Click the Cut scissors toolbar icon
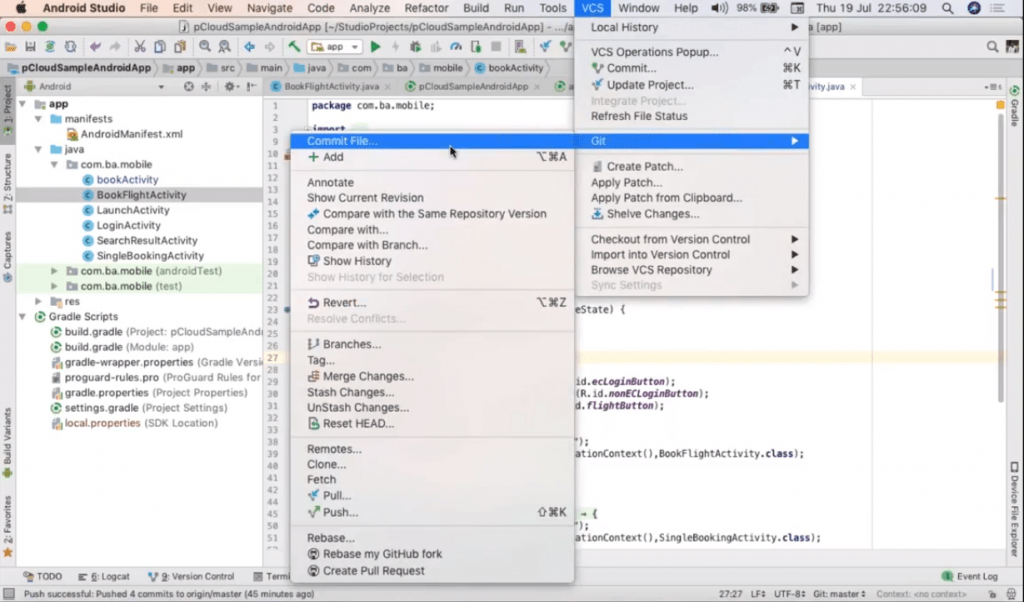The height and width of the screenshot is (602, 1024). [x=142, y=47]
